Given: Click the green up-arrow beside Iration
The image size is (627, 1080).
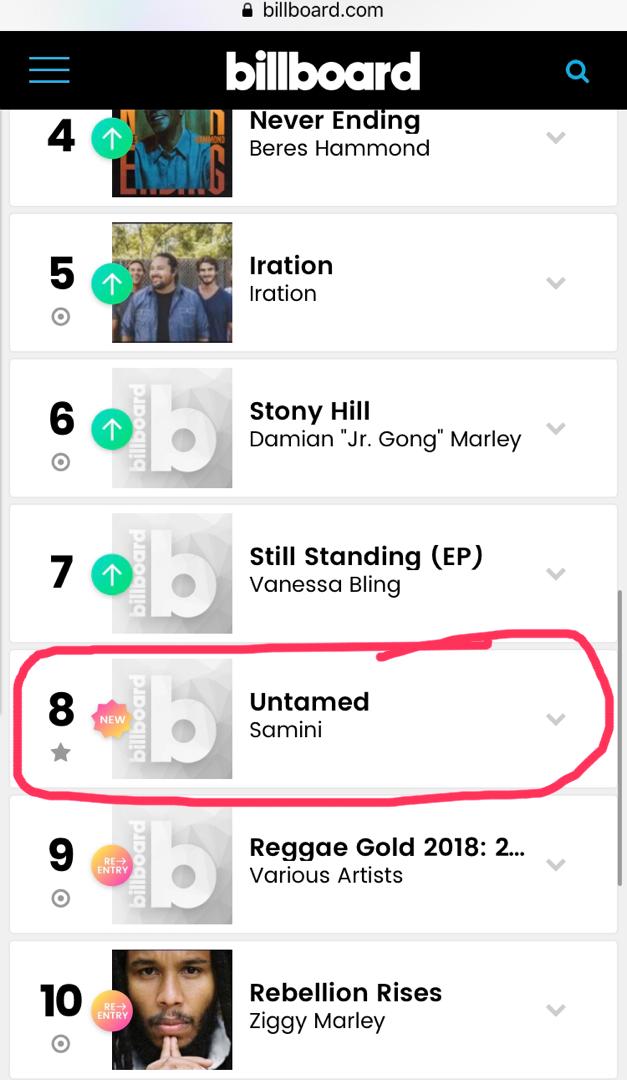Looking at the screenshot, I should (112, 283).
